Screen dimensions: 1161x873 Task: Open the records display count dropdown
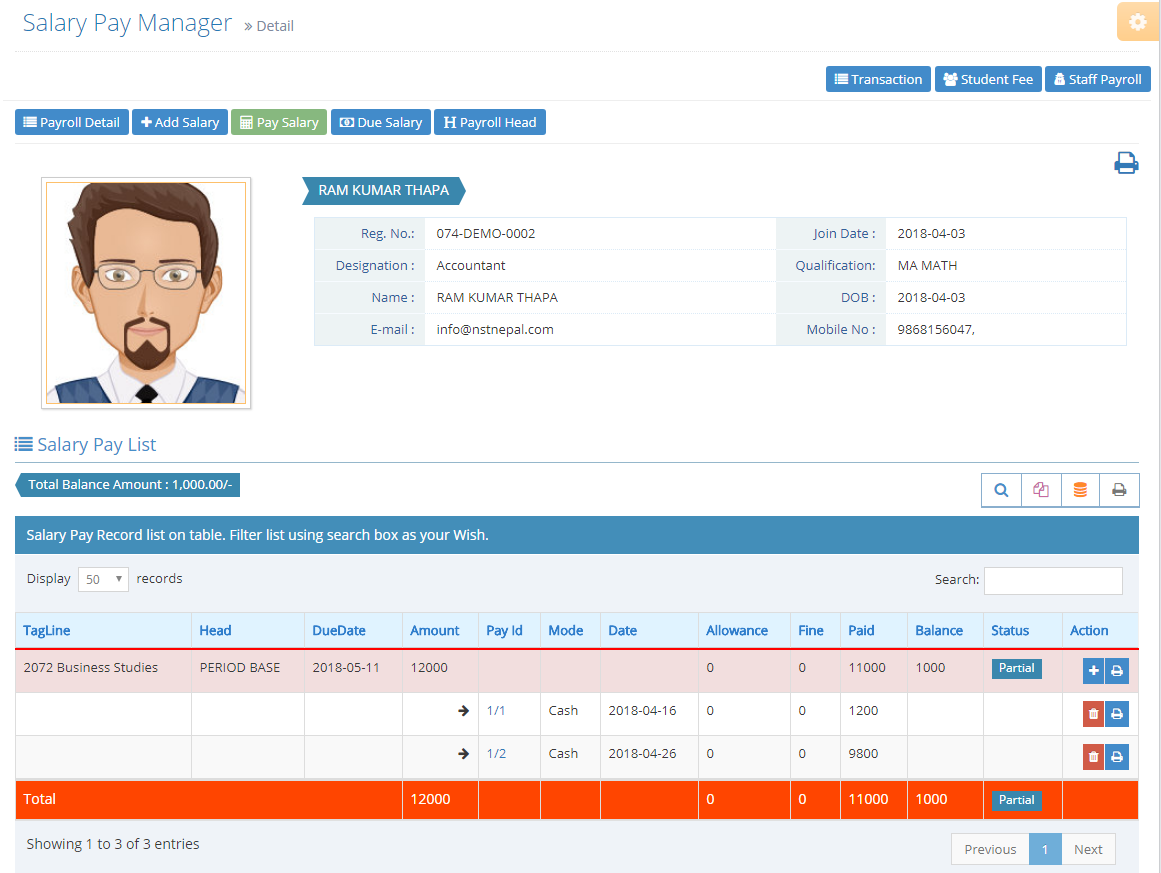coord(103,579)
